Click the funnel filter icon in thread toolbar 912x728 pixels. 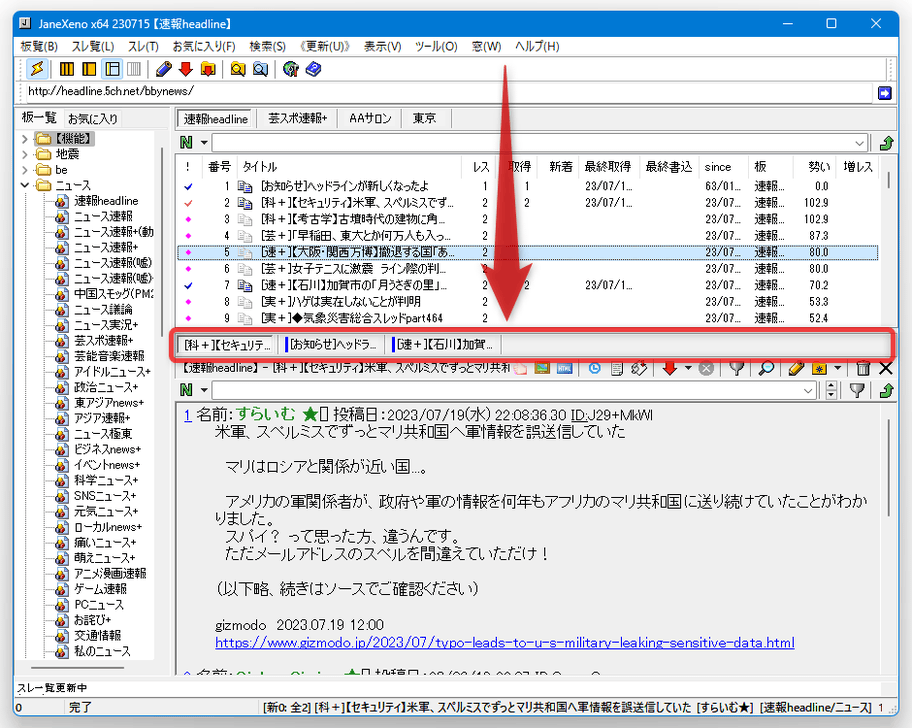pos(736,368)
